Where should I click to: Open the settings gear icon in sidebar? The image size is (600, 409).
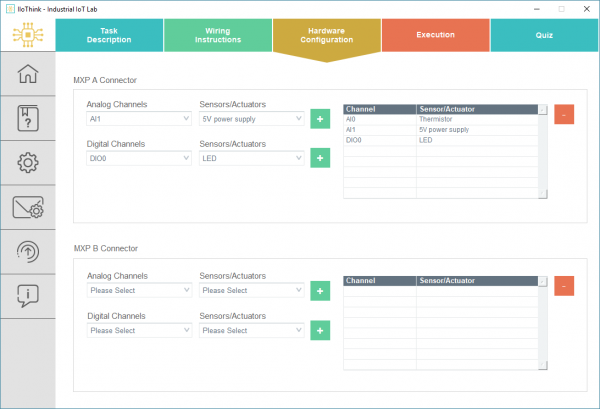click(x=27, y=162)
